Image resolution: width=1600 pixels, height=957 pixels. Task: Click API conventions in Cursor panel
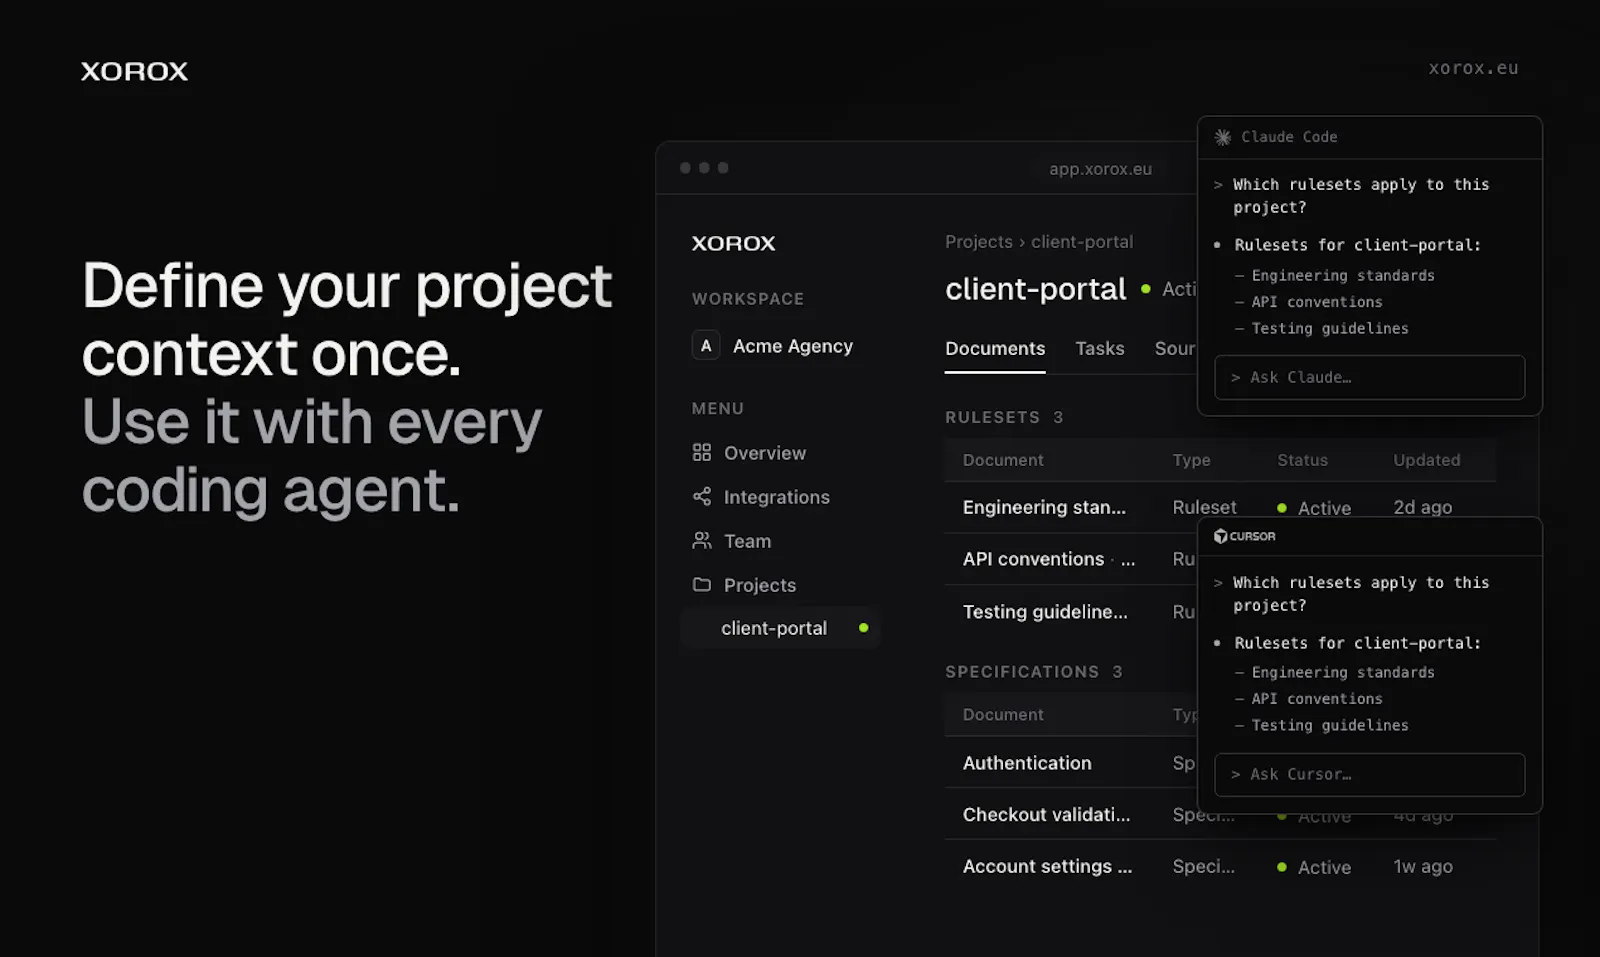pos(1317,699)
